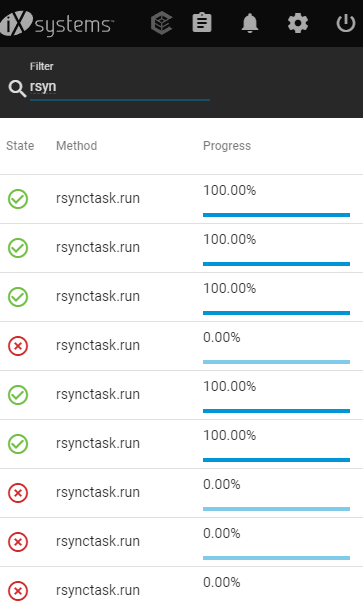Viewport: 363px width, 605px height.
Task: Open the settings gear icon
Action: (x=298, y=23)
